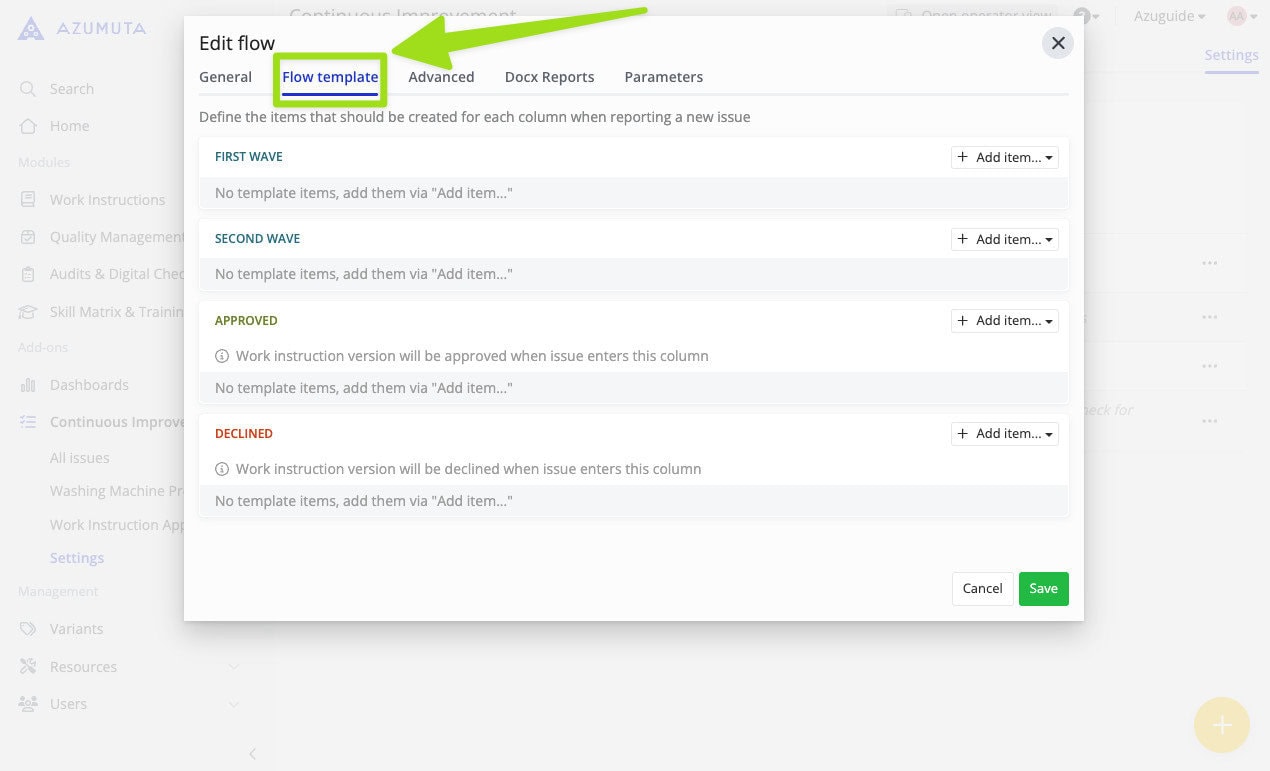The height and width of the screenshot is (771, 1270).
Task: Close the Edit flow dialog with X
Action: (1057, 43)
